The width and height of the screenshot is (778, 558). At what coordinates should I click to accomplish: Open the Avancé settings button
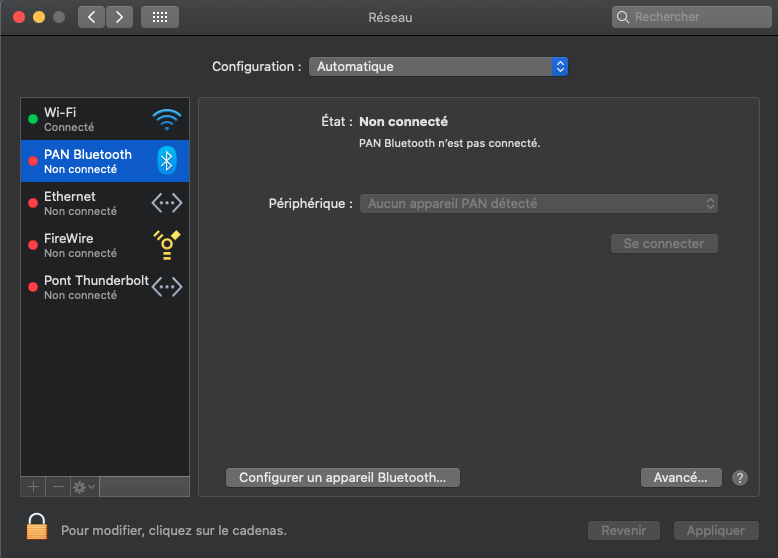[x=680, y=478]
